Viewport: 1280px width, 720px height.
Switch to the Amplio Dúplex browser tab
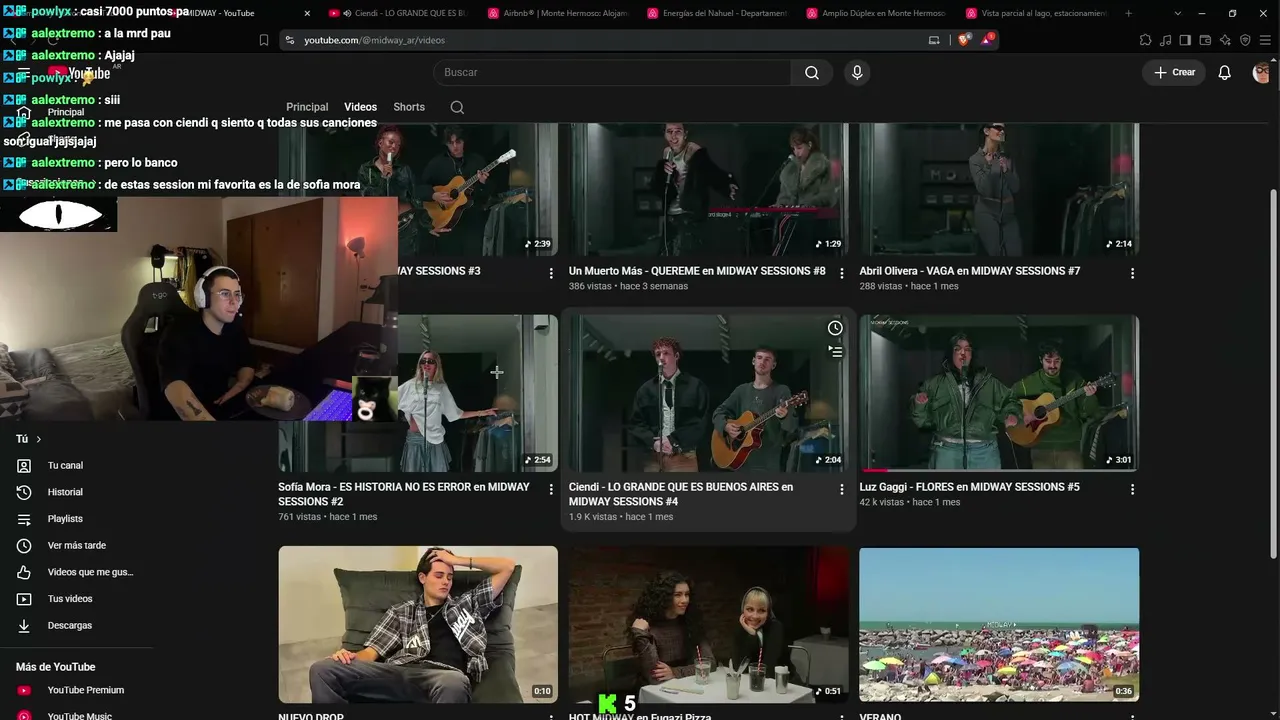tap(877, 13)
